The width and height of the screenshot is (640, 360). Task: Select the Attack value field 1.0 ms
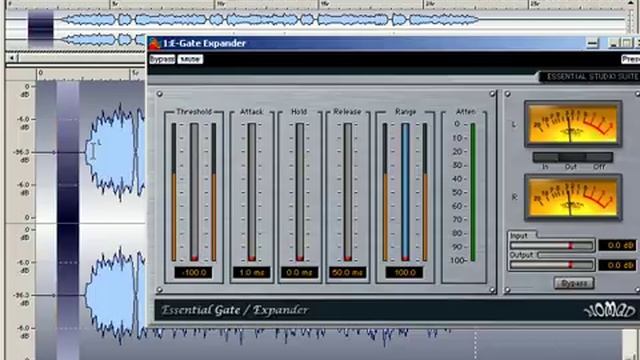click(x=251, y=272)
